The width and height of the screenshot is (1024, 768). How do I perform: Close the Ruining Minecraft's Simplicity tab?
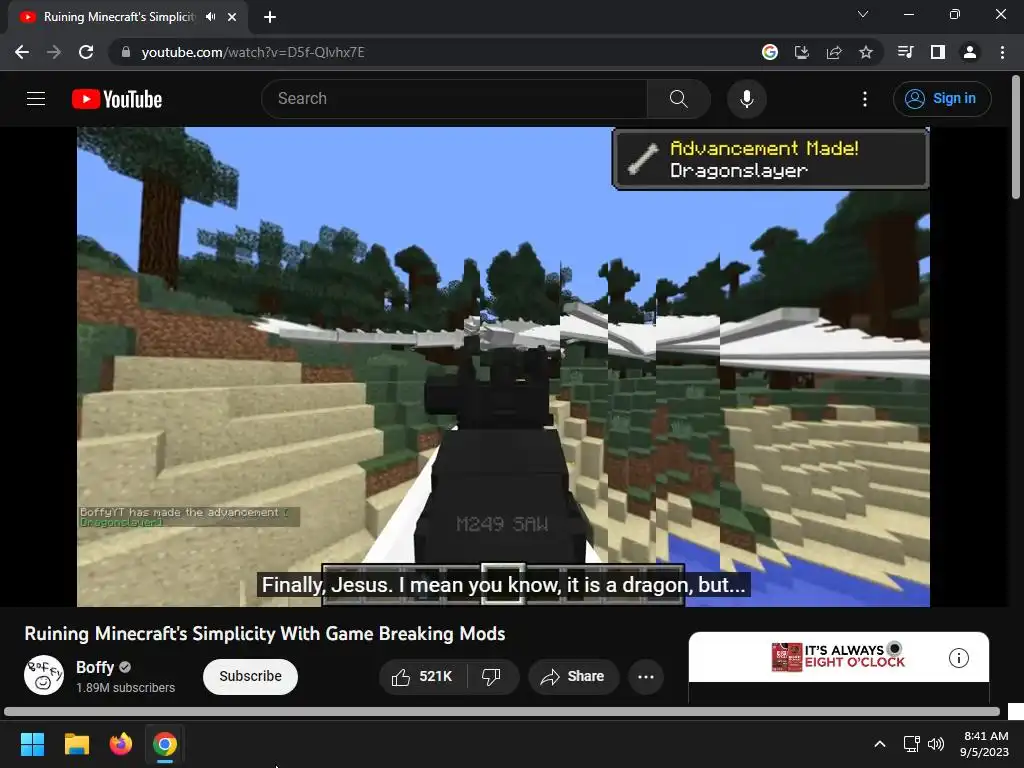click(232, 17)
